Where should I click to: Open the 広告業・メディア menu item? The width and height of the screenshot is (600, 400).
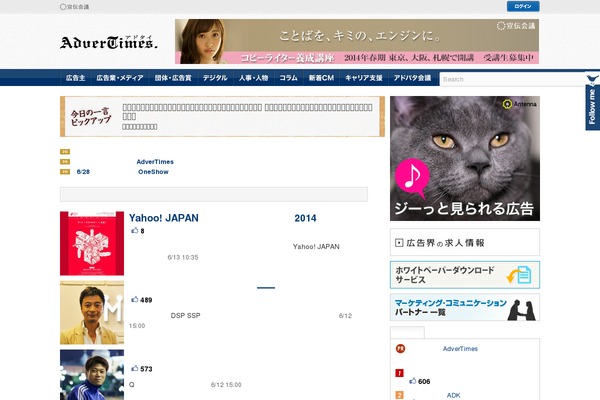pyautogui.click(x=120, y=78)
